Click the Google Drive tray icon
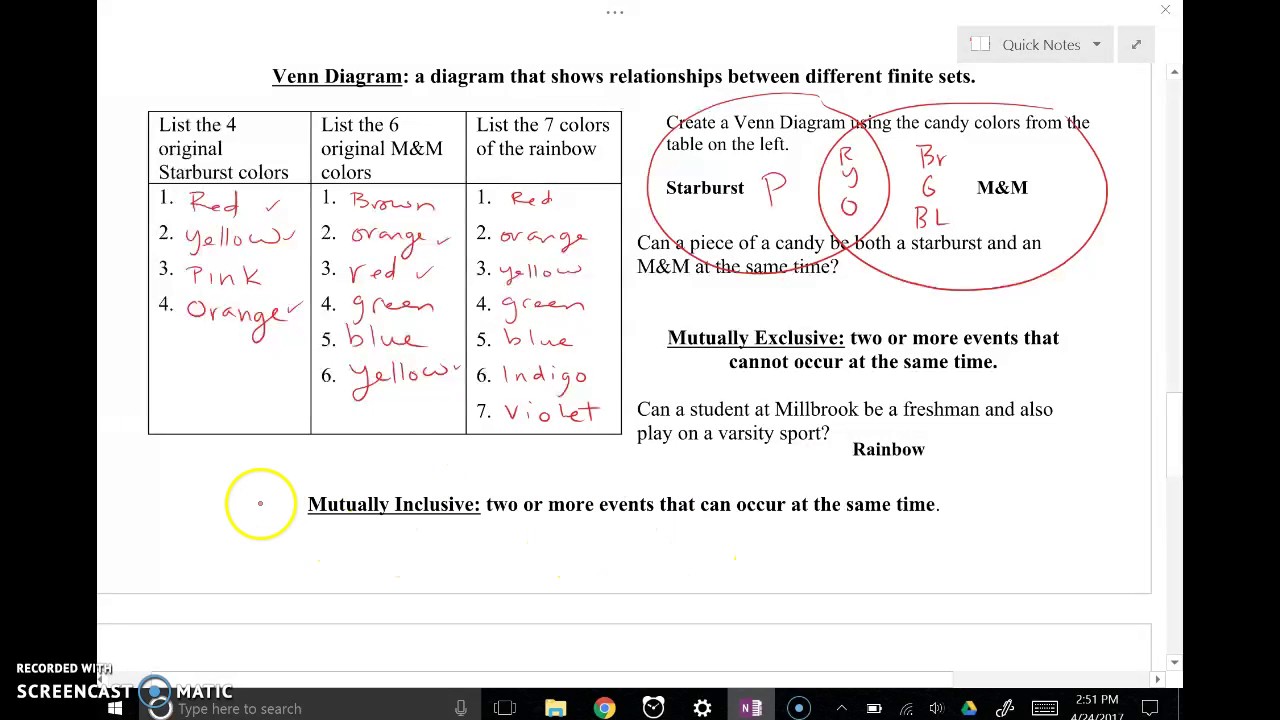The height and width of the screenshot is (720, 1280). coord(968,708)
